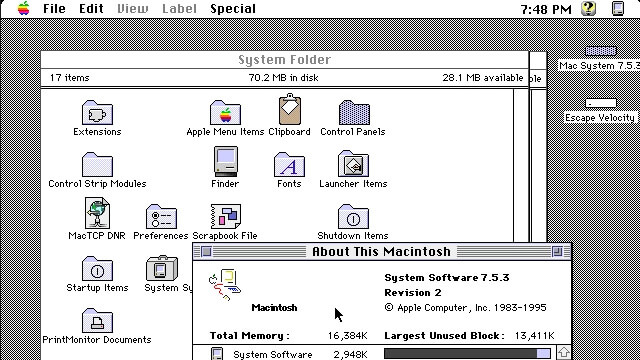Click the System Folder window title bar
The width and height of the screenshot is (640, 360).
tap(284, 60)
